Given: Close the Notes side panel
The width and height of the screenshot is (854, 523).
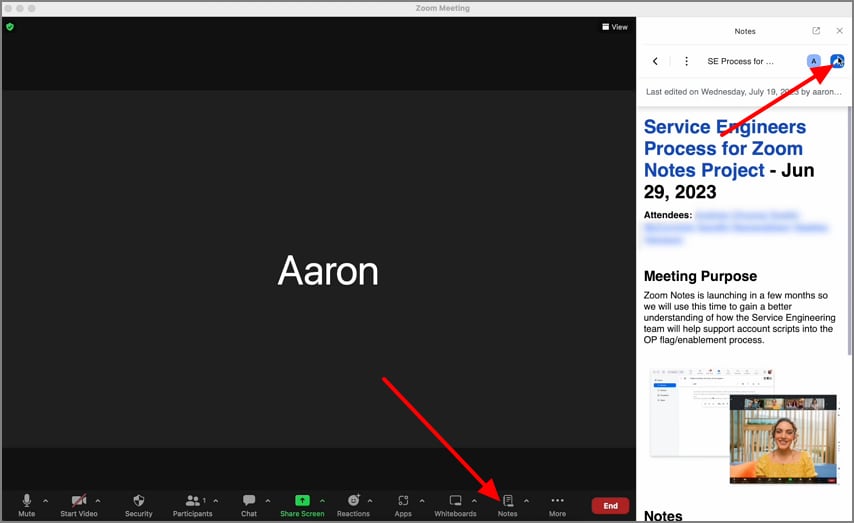Looking at the screenshot, I should click(839, 31).
